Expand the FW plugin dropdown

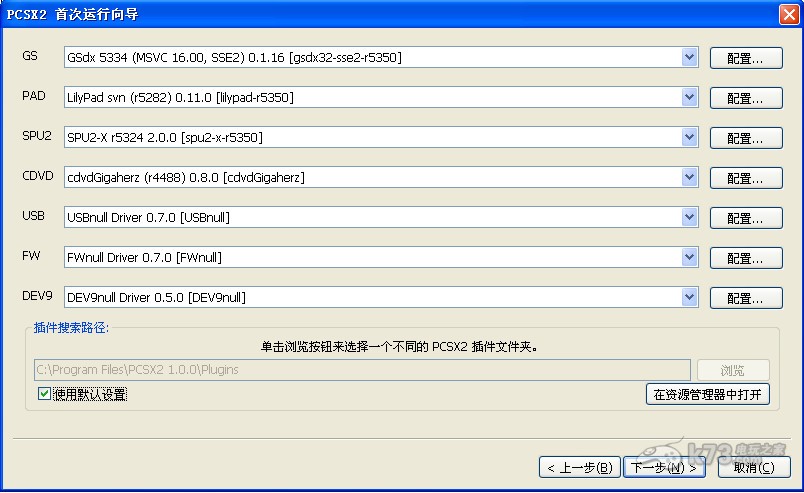pos(689,257)
